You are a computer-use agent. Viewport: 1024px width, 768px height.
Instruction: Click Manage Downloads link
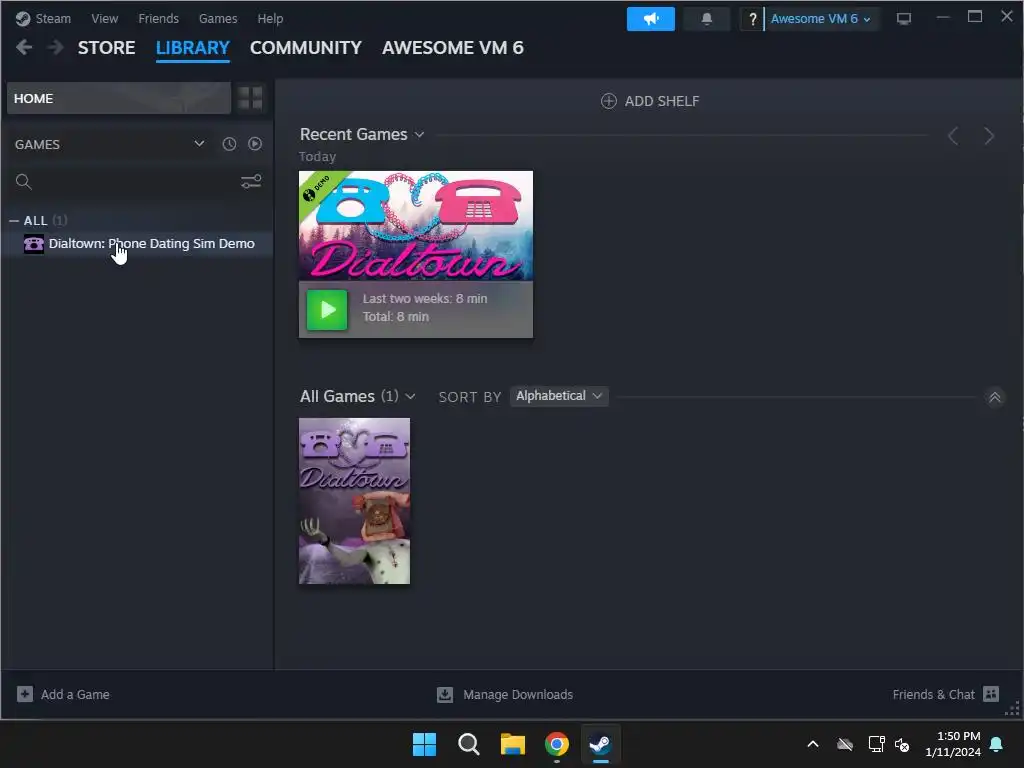(x=518, y=694)
